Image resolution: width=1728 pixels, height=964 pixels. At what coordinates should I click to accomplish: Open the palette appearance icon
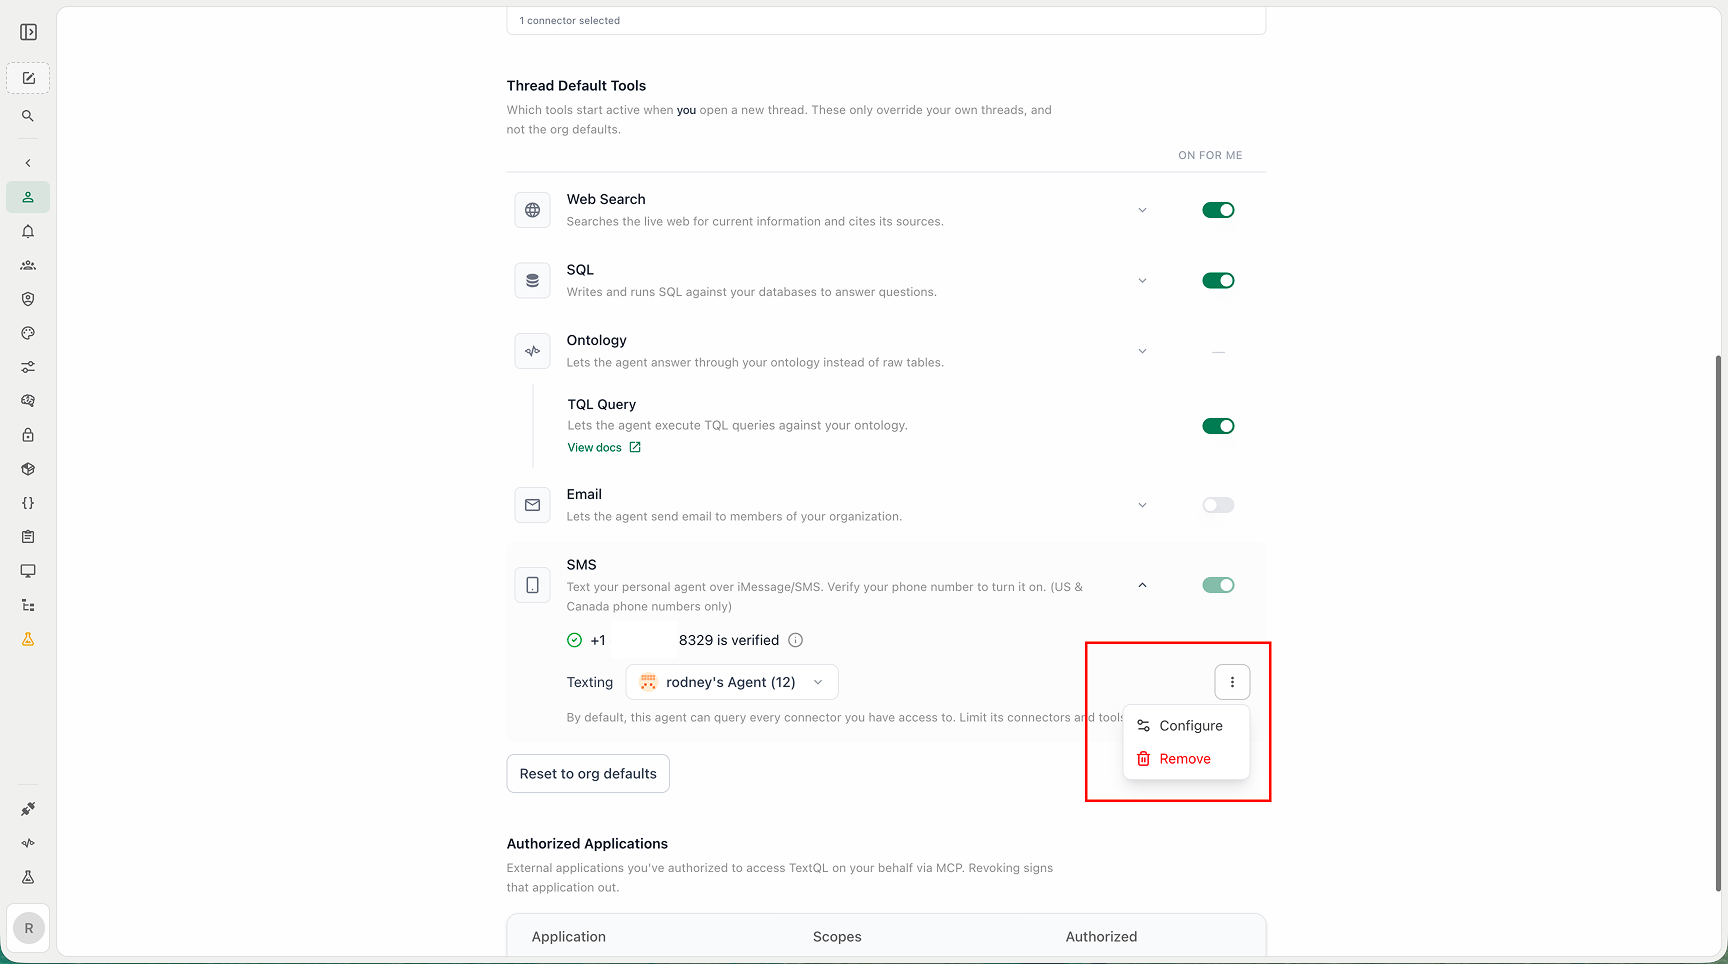pos(28,333)
